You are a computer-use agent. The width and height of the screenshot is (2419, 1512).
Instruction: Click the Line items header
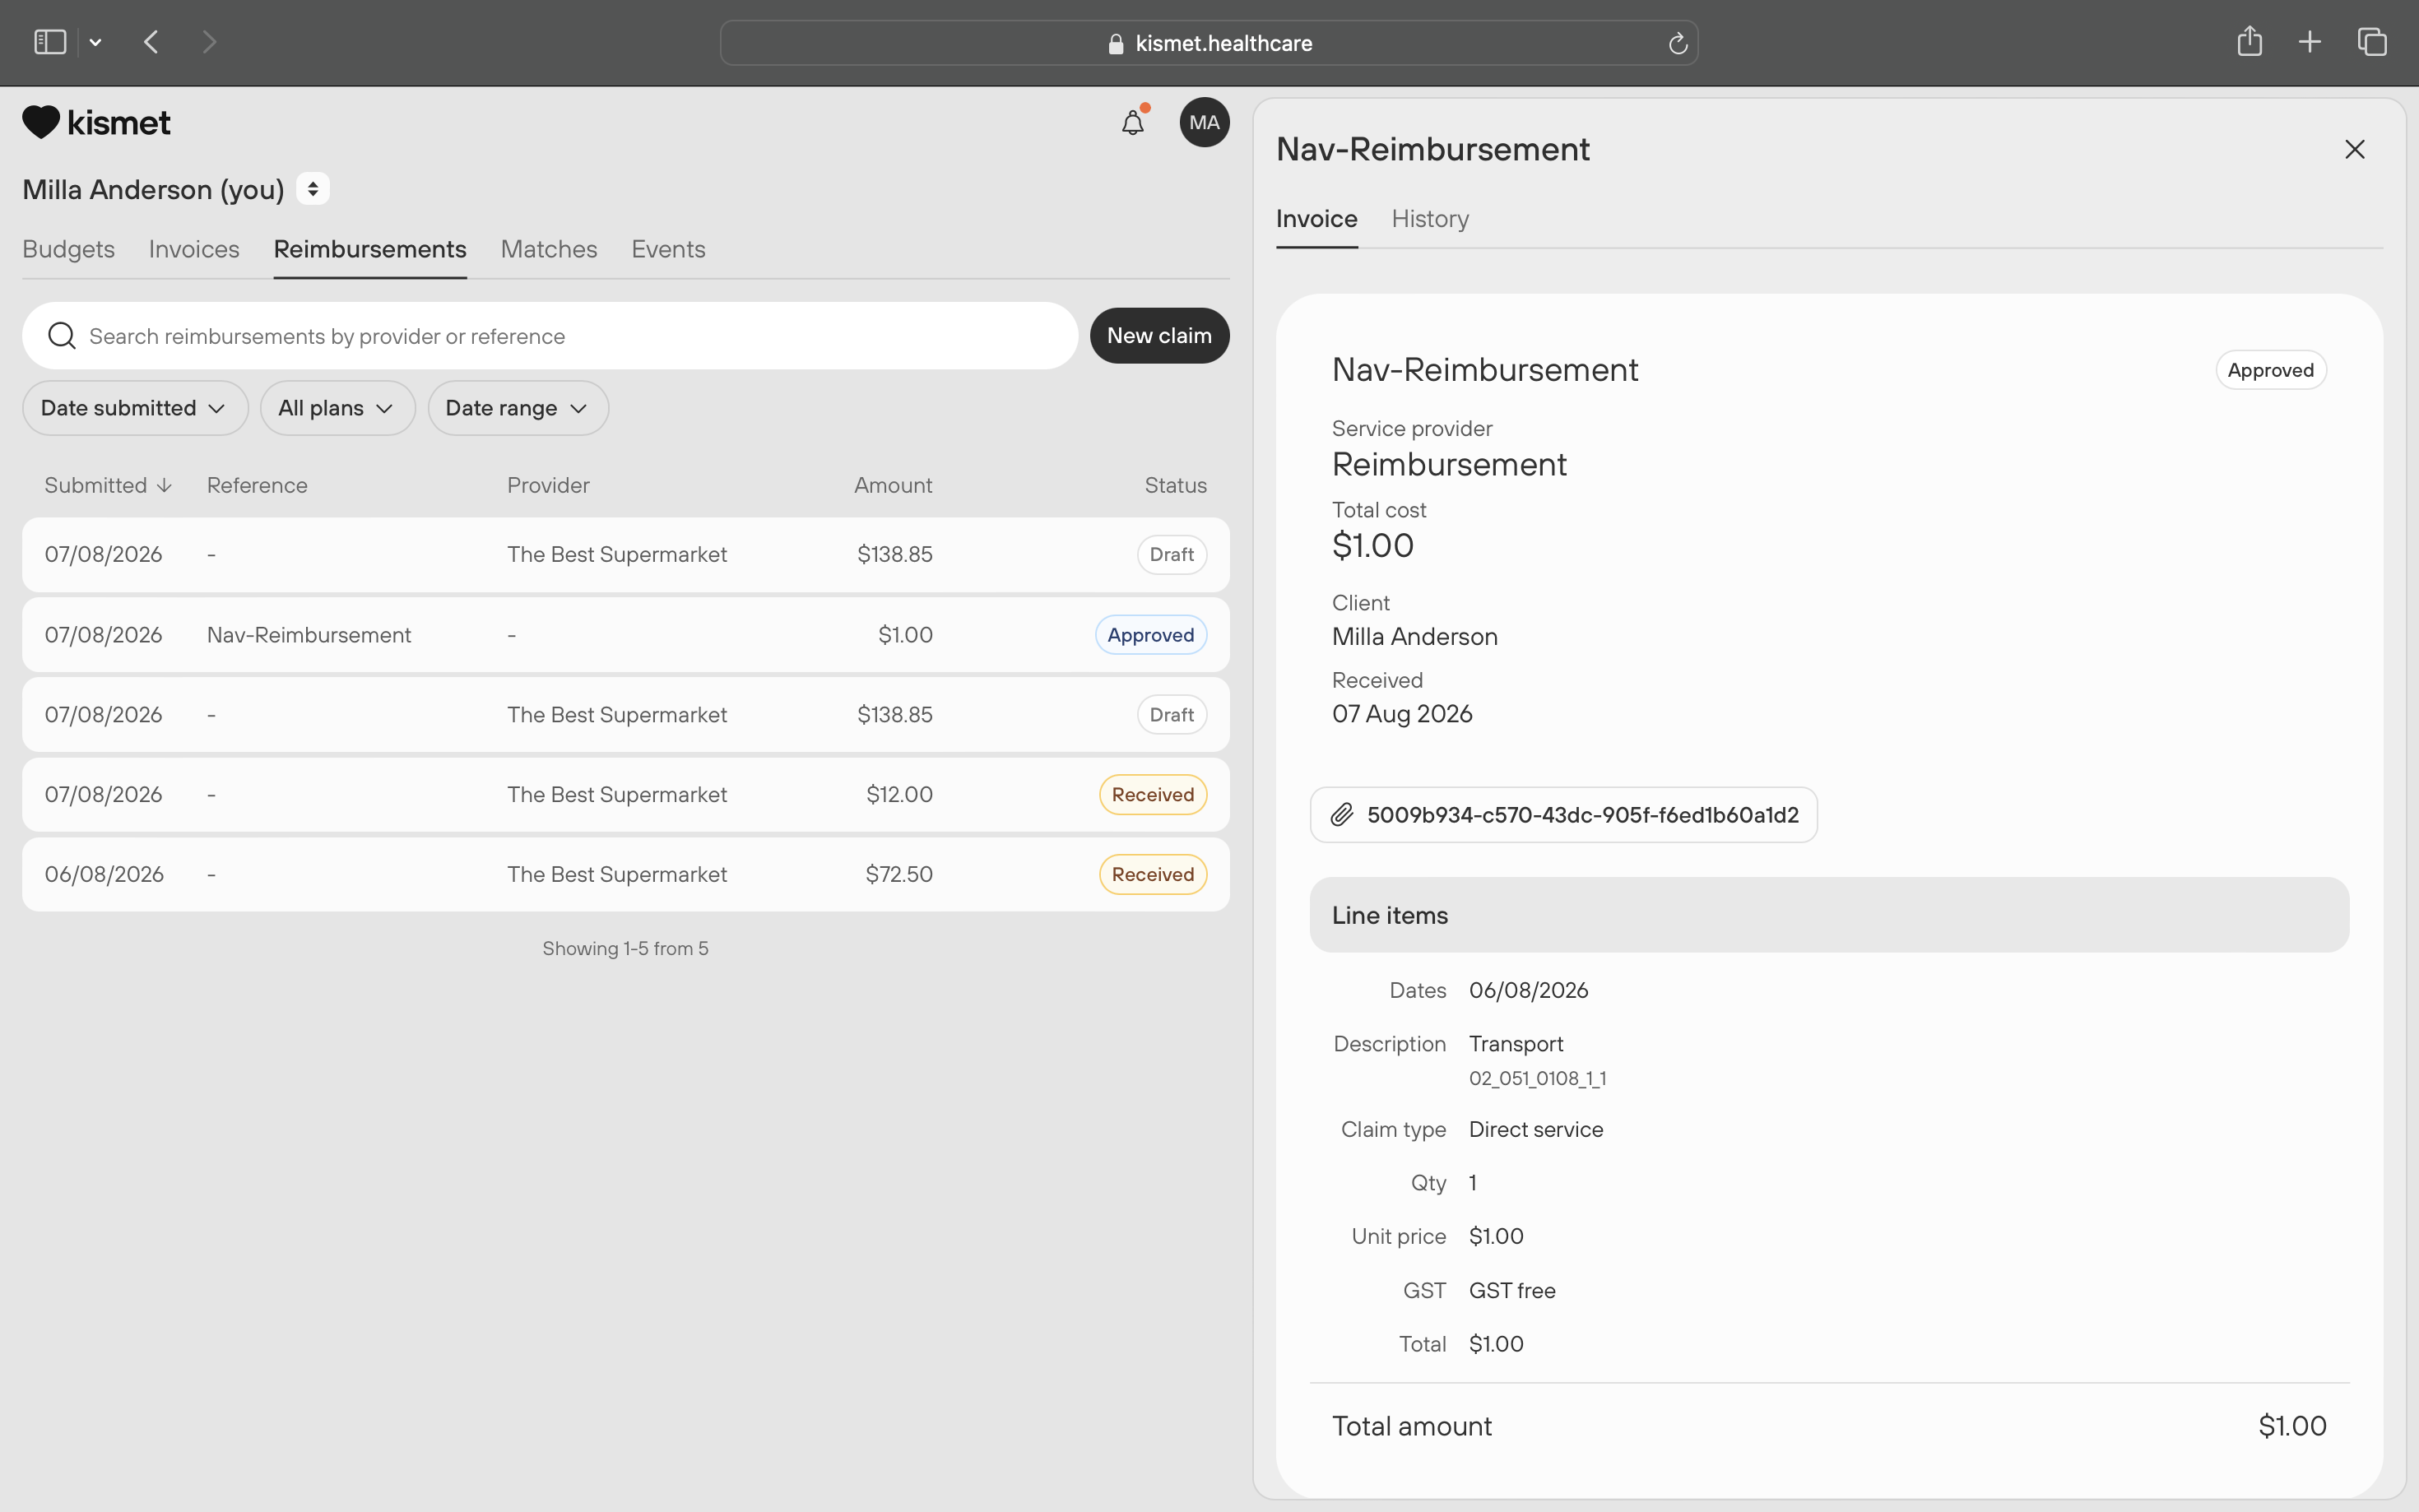point(1829,915)
